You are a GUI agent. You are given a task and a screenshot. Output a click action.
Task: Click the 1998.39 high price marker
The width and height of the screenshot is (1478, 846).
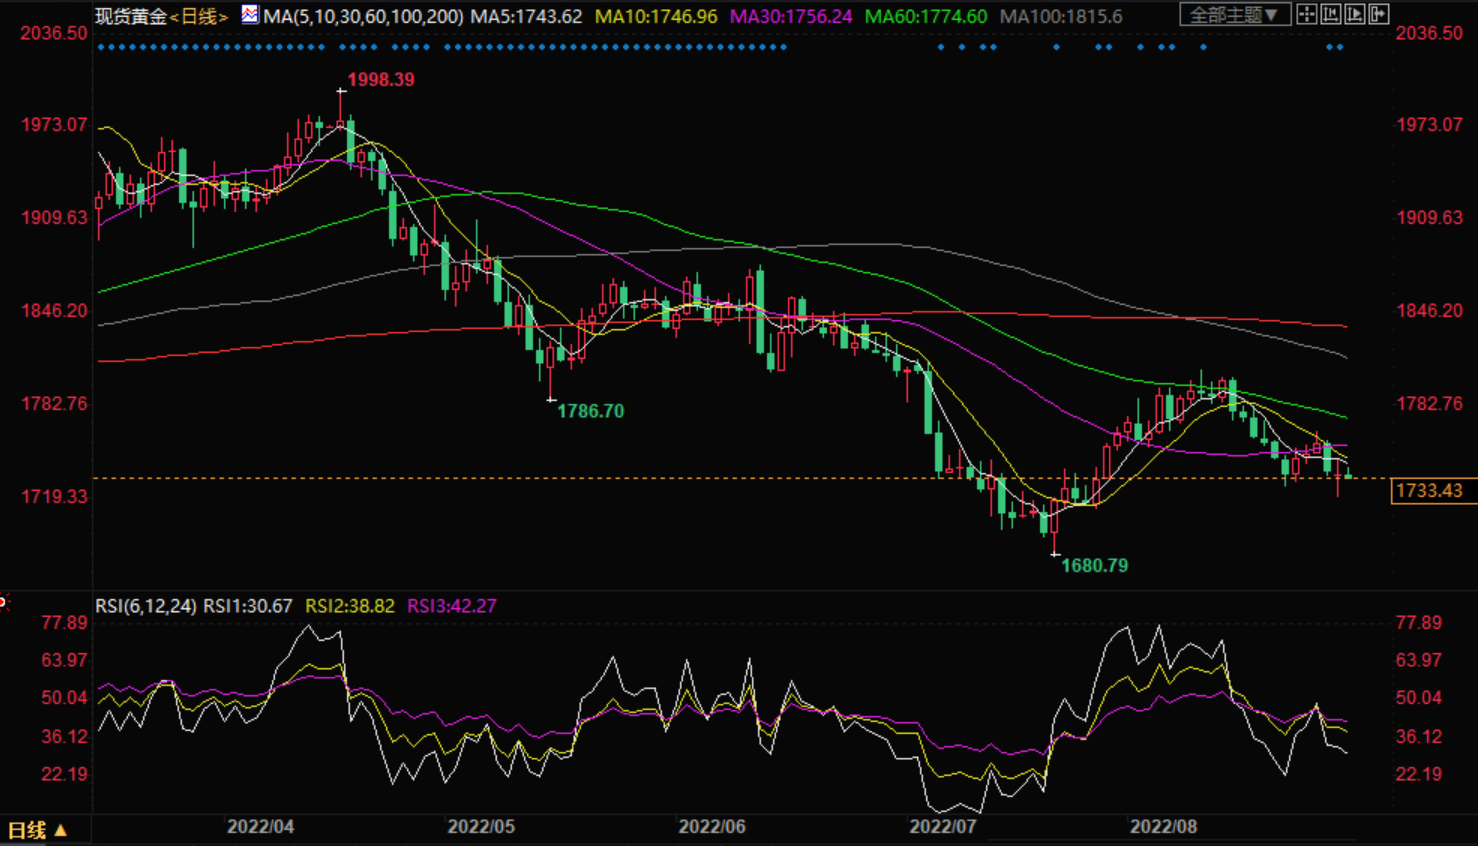coord(381,80)
